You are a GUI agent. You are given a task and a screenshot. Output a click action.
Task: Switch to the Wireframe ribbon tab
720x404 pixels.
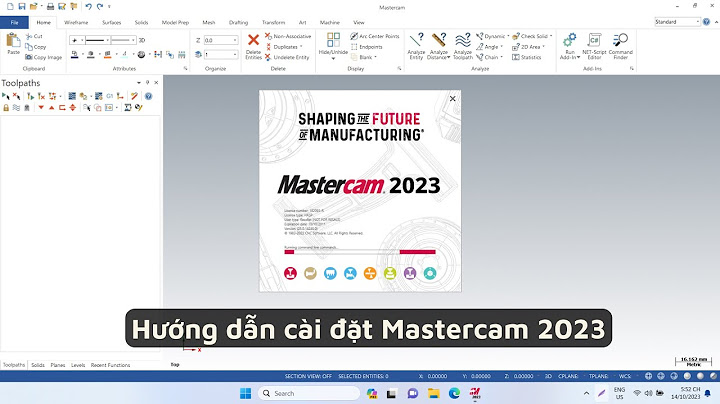click(76, 22)
